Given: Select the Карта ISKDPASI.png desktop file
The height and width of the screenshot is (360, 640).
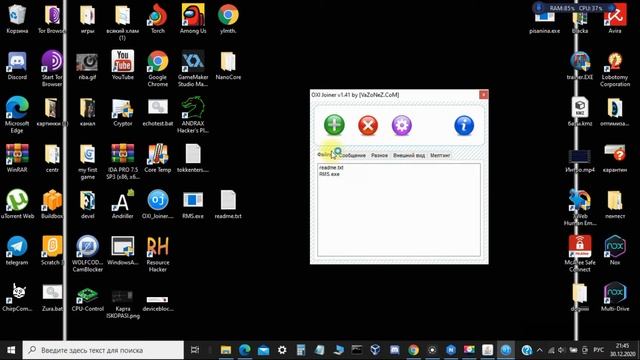Looking at the screenshot, I should [122, 304].
